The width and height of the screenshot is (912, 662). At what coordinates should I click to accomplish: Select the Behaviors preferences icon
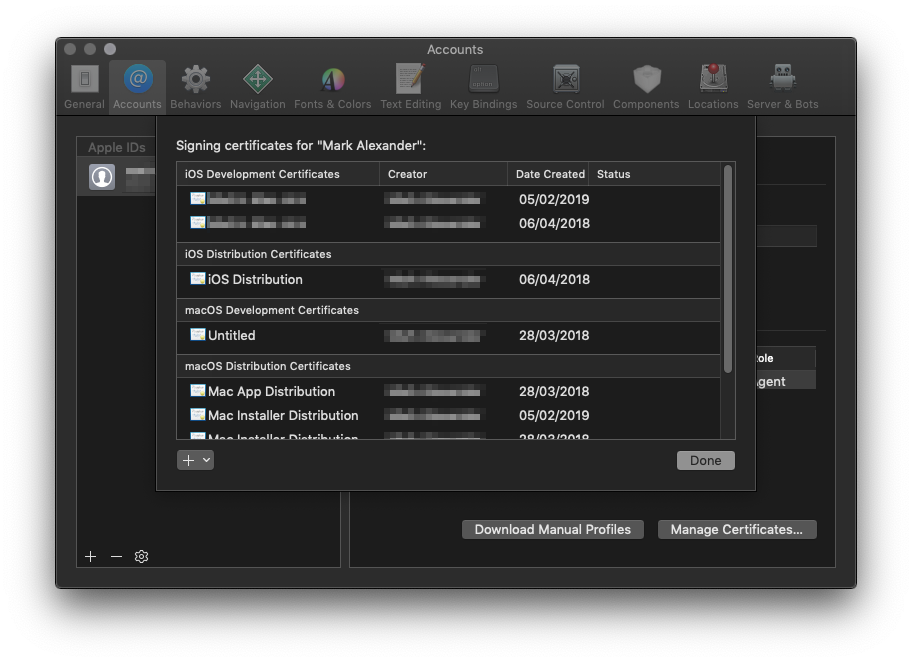[x=195, y=86]
